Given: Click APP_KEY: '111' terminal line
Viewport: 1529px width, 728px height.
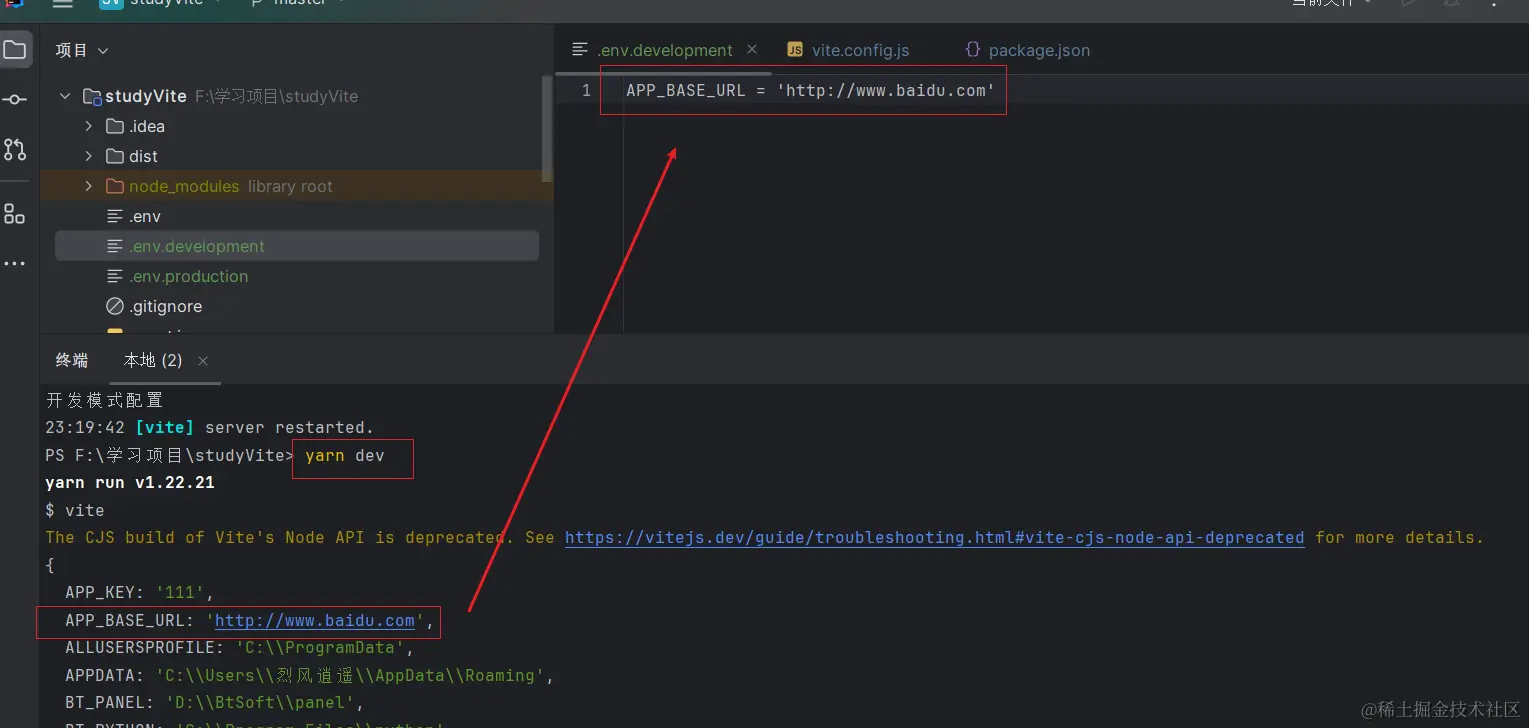Looking at the screenshot, I should click(140, 593).
